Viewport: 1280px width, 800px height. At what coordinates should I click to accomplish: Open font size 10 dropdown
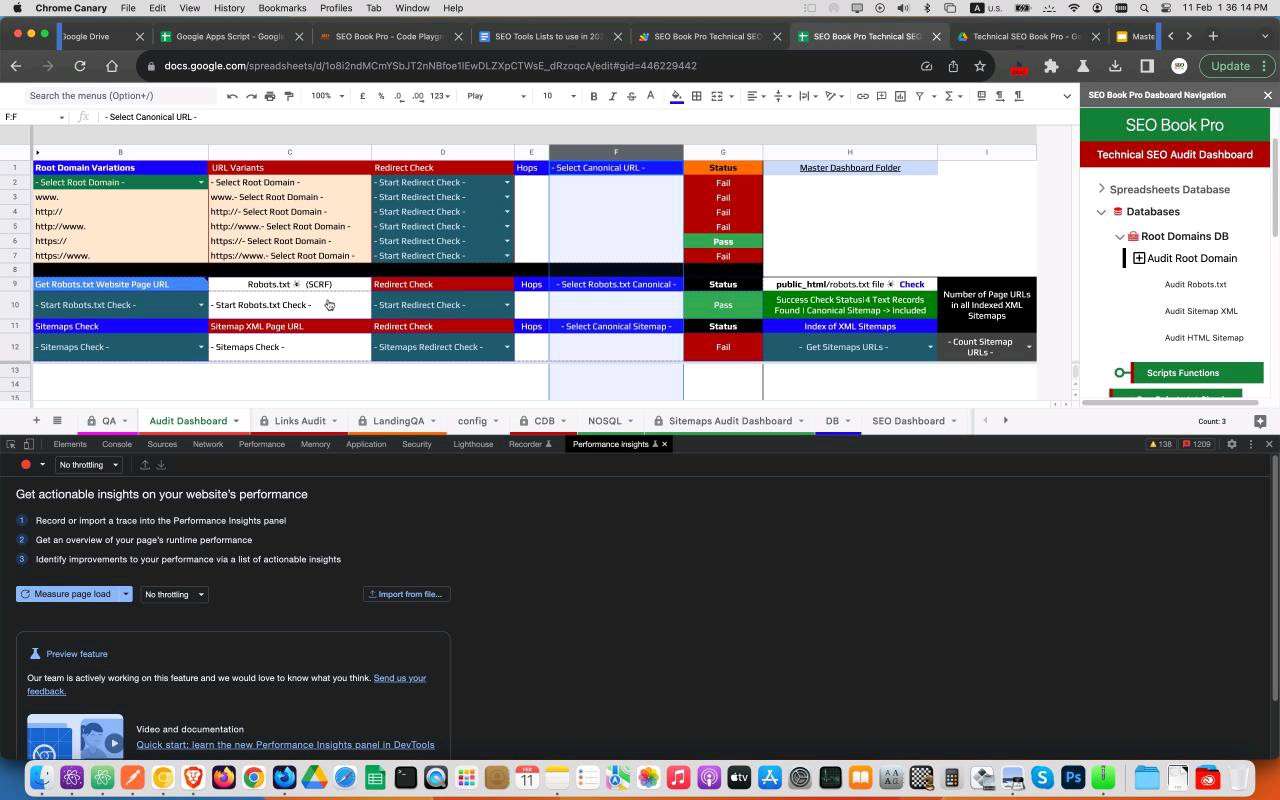pyautogui.click(x=559, y=96)
